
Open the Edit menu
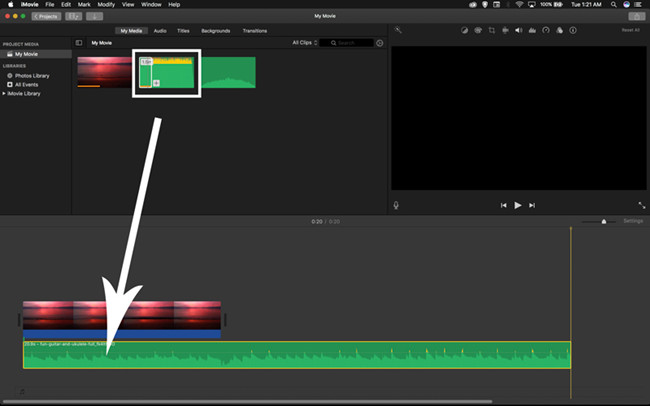click(66, 5)
